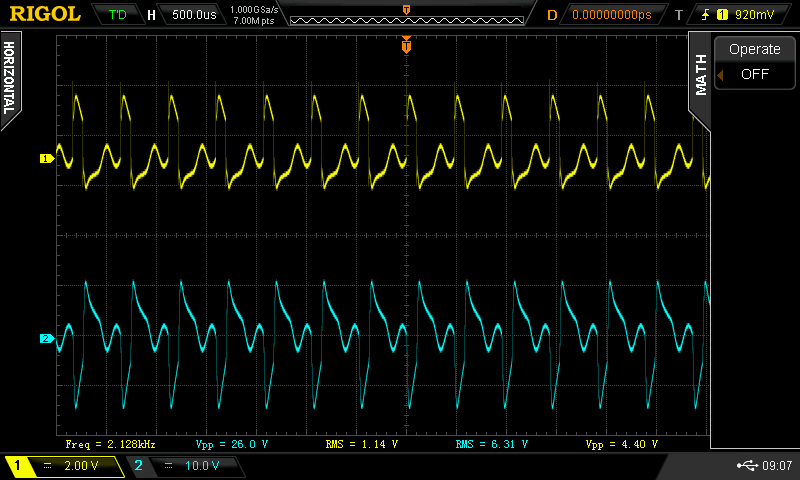Select the 920mV trigger level value
Screen dimensions: 800x480
click(755, 15)
